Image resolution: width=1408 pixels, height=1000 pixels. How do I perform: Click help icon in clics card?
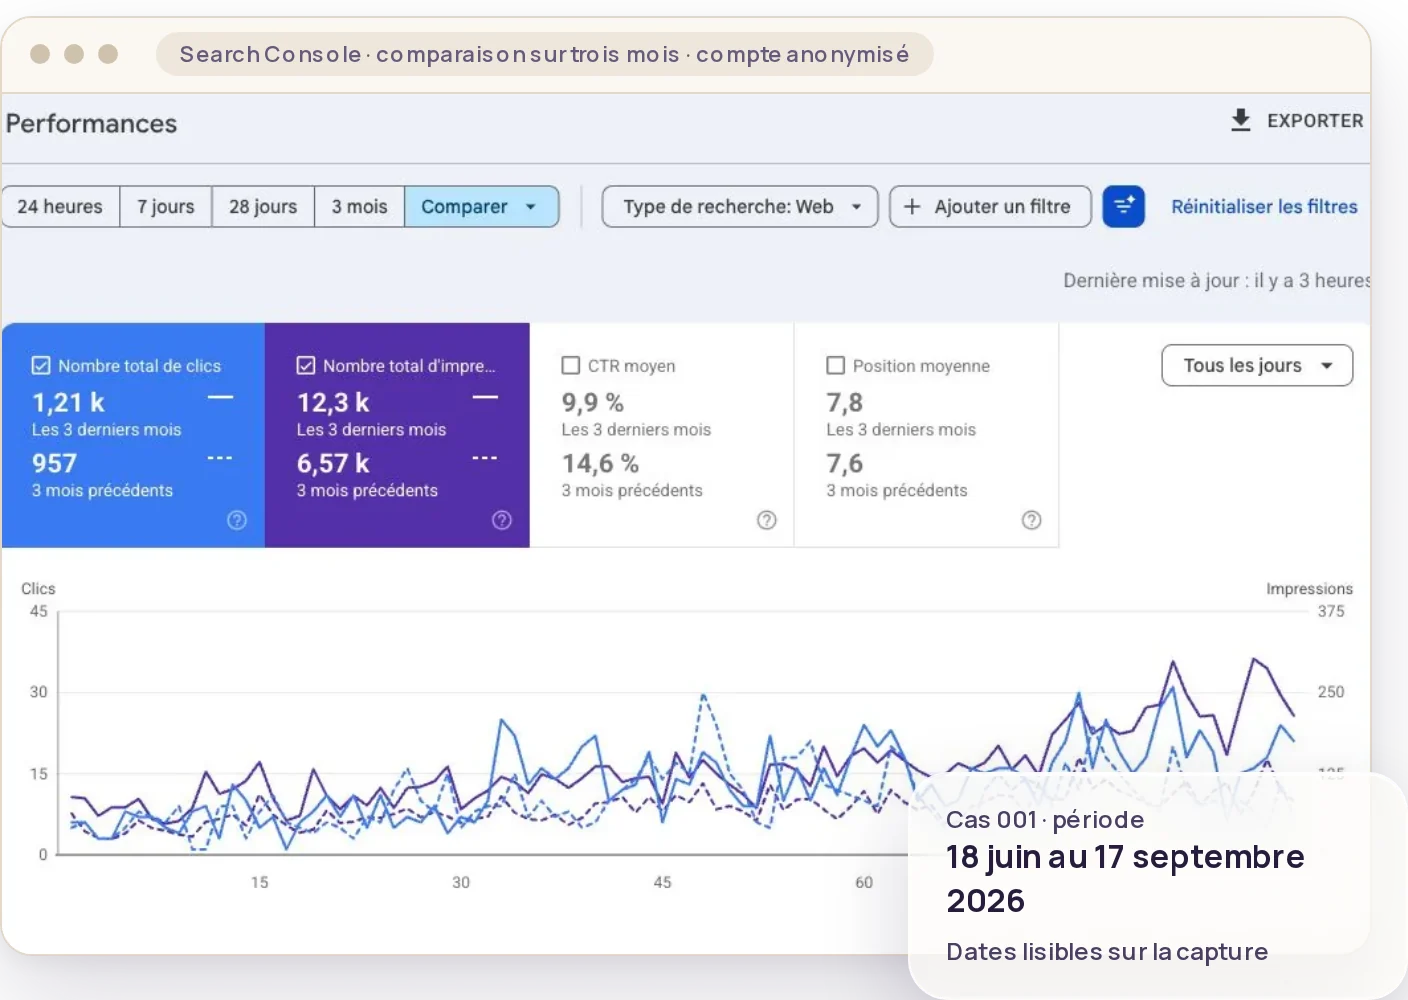point(237,520)
